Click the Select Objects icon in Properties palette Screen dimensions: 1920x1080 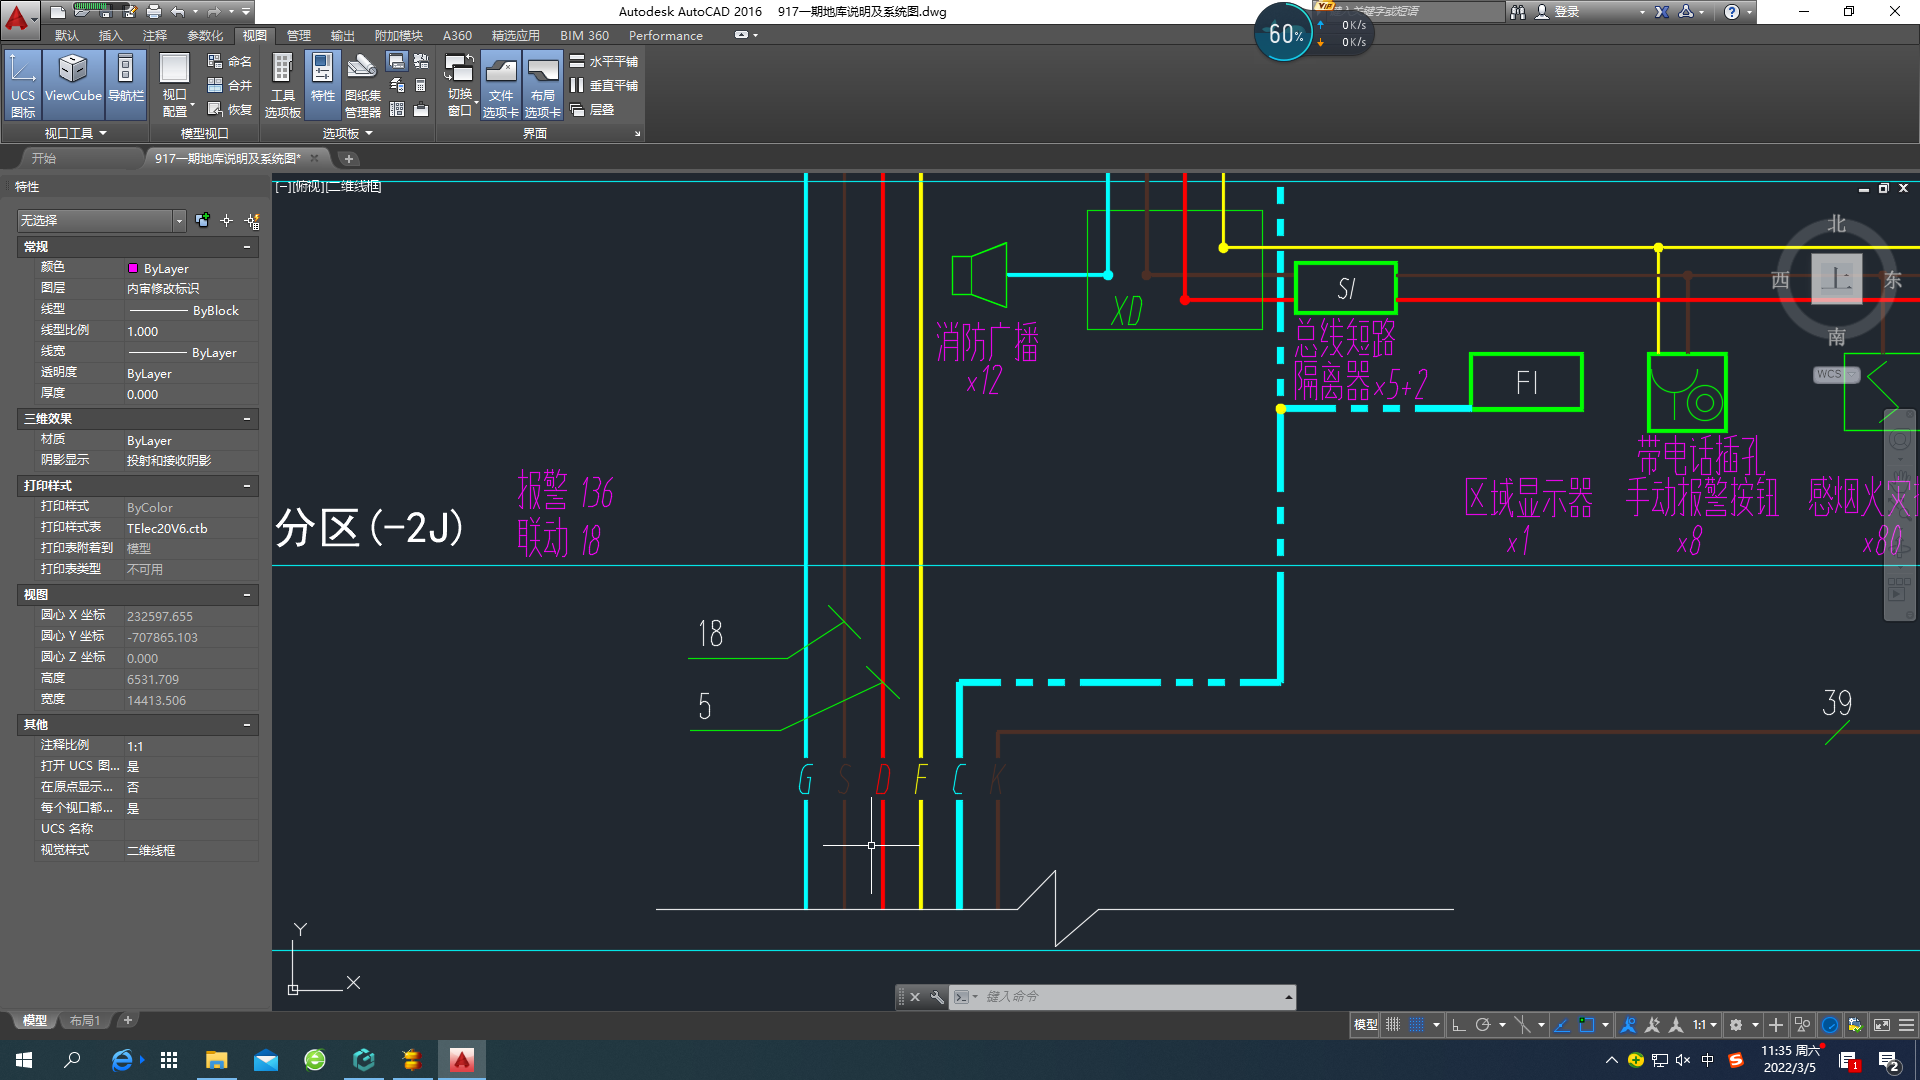pos(227,220)
